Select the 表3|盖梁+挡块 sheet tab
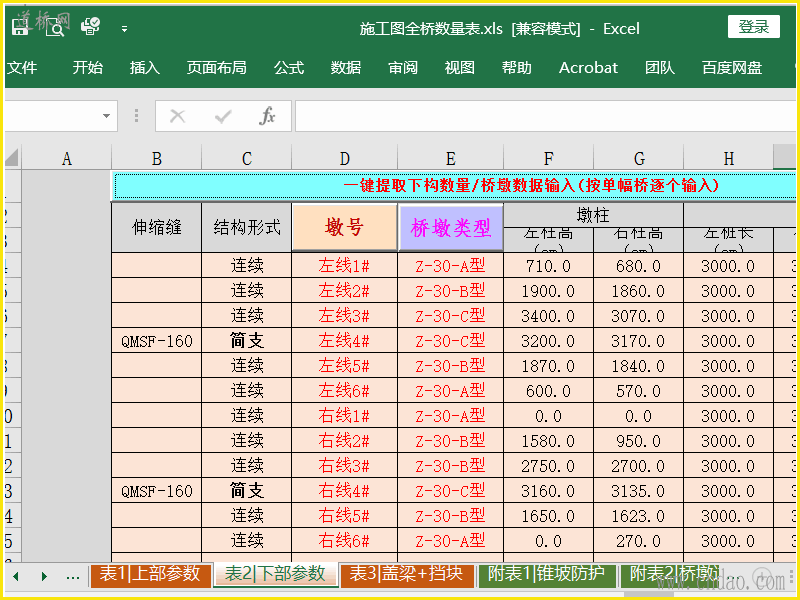800x600 pixels. click(406, 574)
